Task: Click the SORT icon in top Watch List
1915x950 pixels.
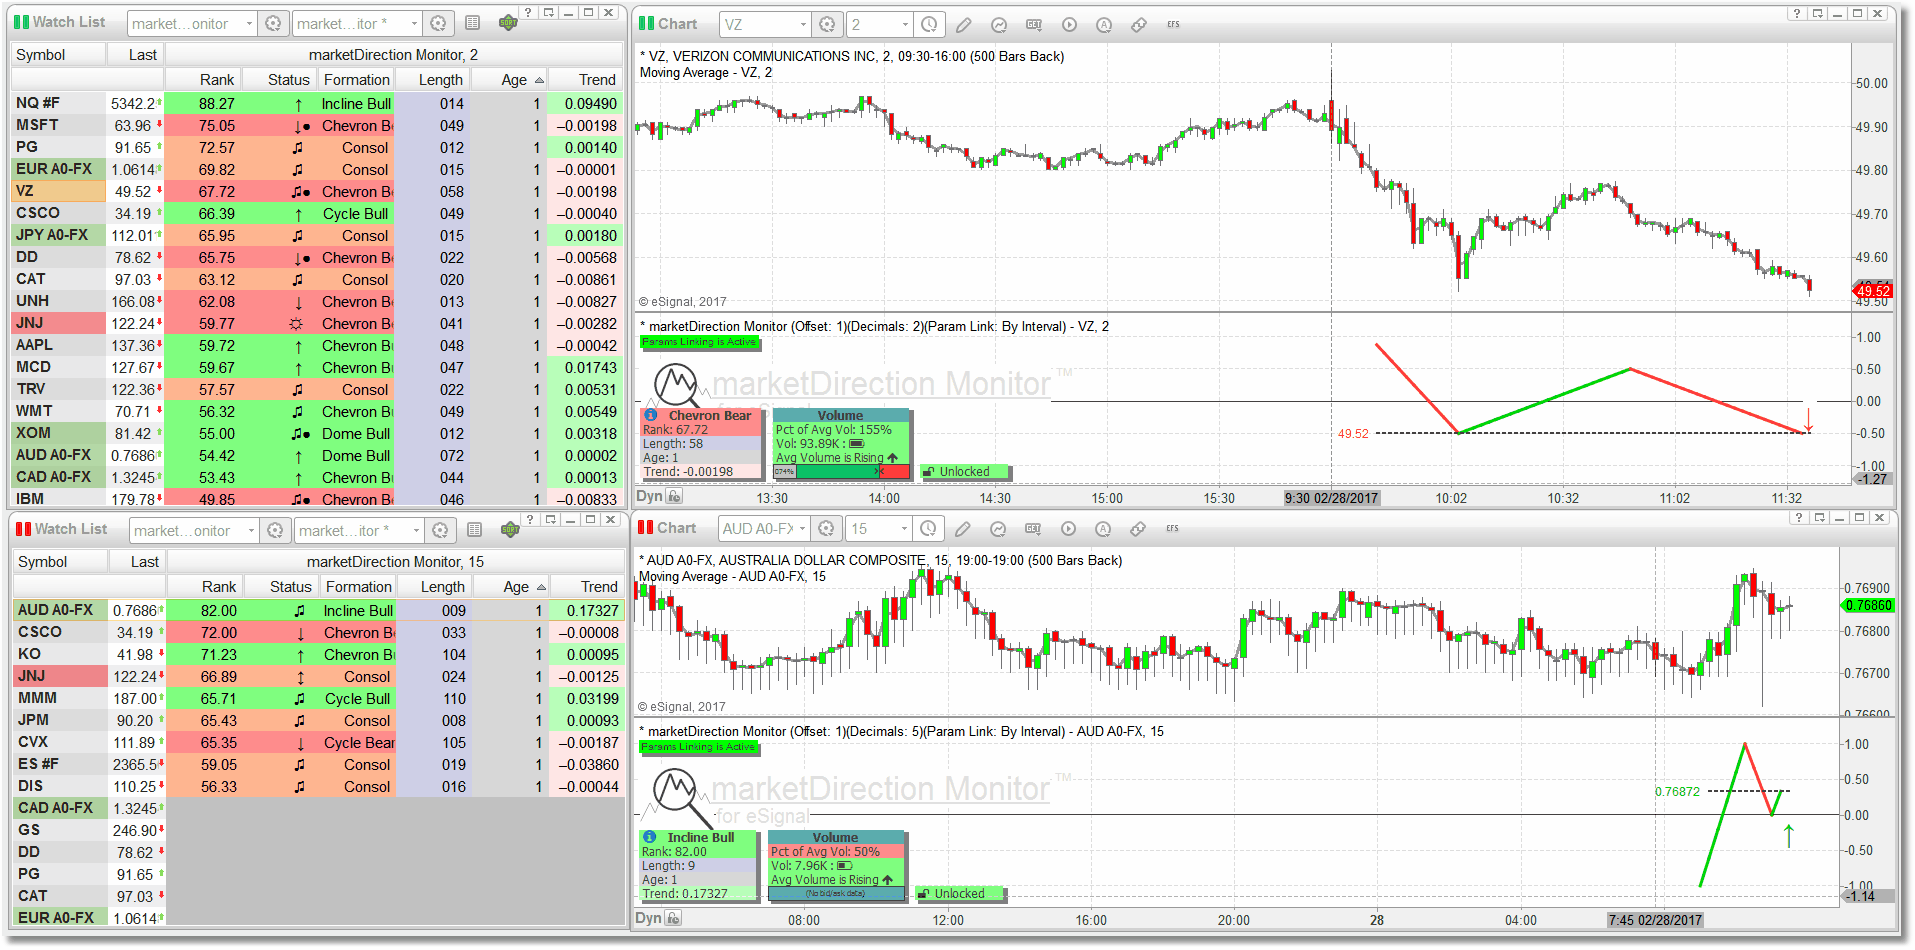Action: pyautogui.click(x=508, y=22)
